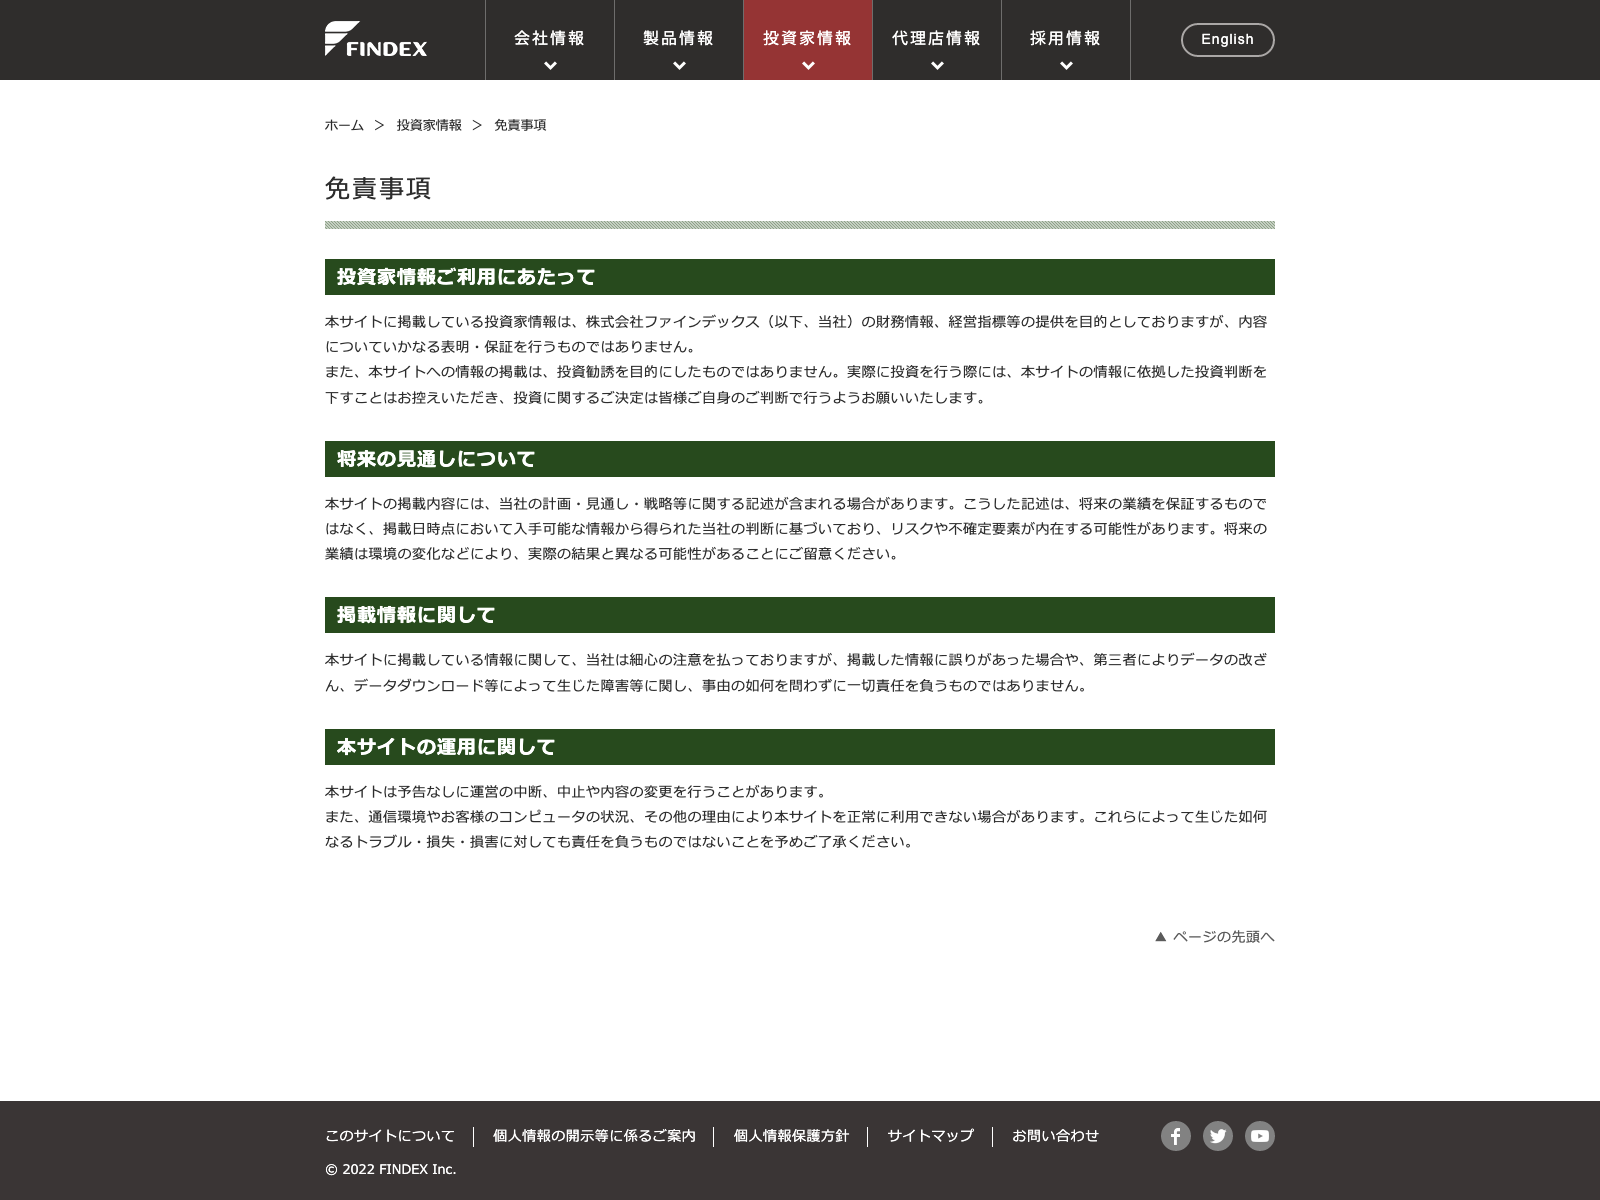Visit 個人情報保護方針 footer link

[791, 1136]
